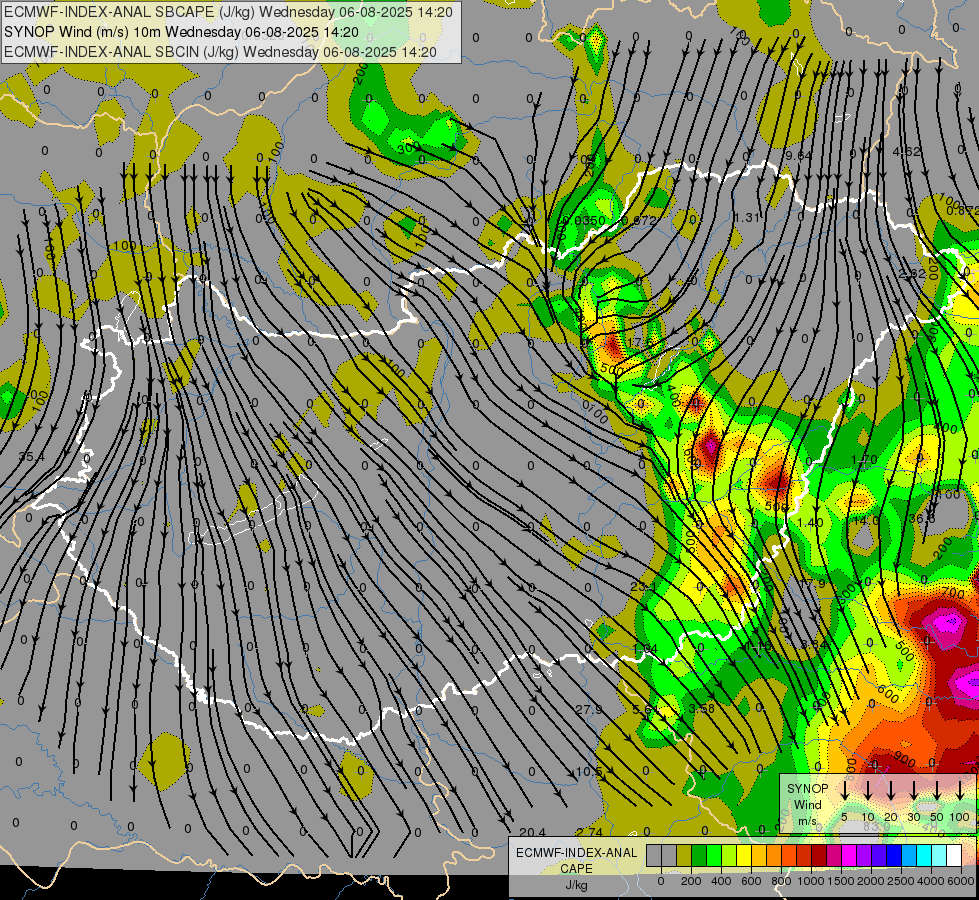Click the 100 m/s wind arrow in legend
The image size is (979, 900).
[960, 790]
